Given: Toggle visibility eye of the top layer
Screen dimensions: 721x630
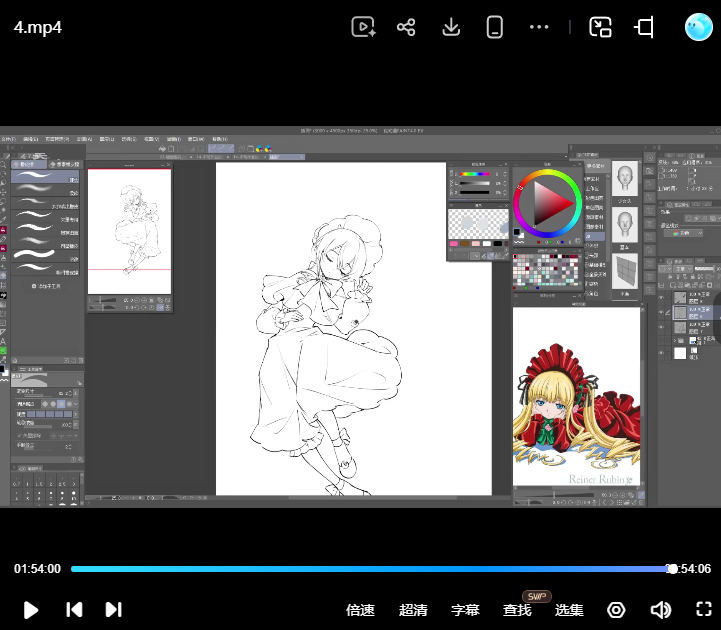Looking at the screenshot, I should pos(662,298).
